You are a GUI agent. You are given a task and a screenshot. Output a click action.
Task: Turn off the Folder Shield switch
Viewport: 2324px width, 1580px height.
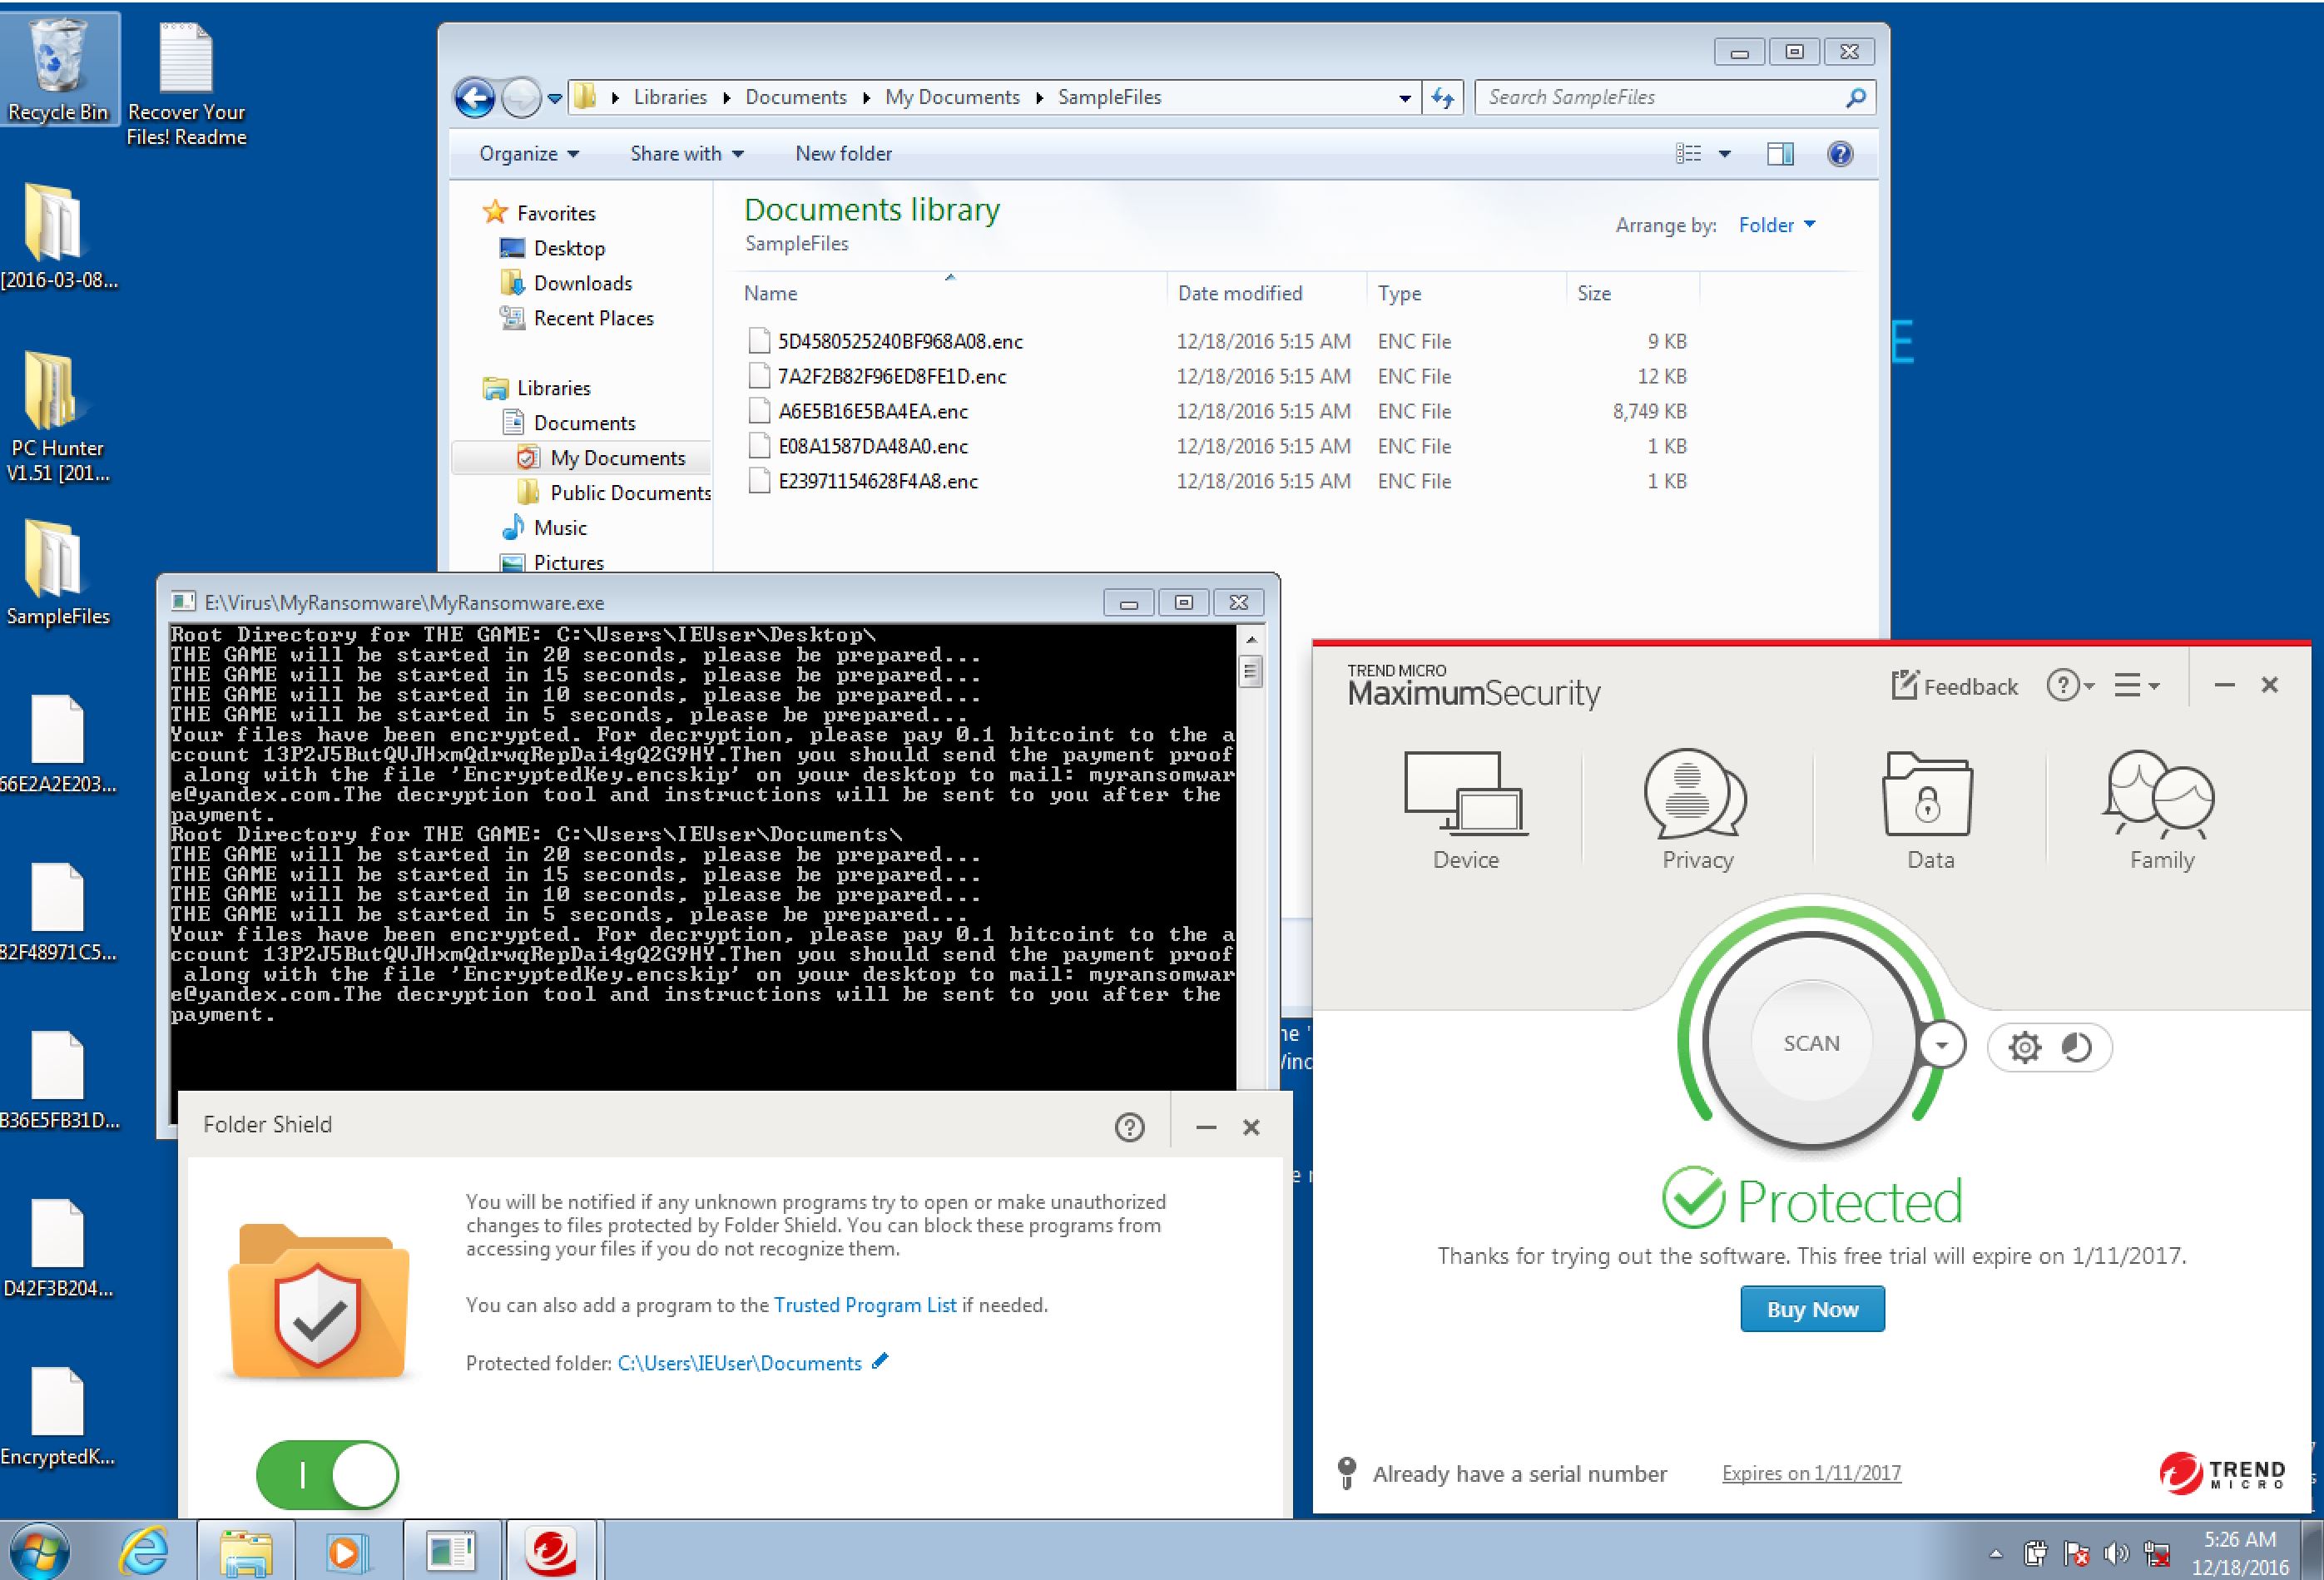(x=327, y=1474)
